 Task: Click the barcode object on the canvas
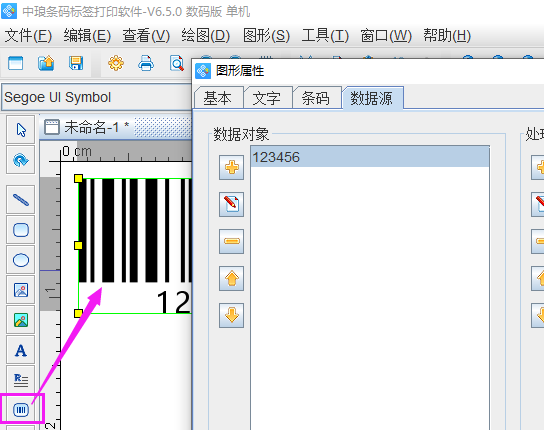[135, 246]
